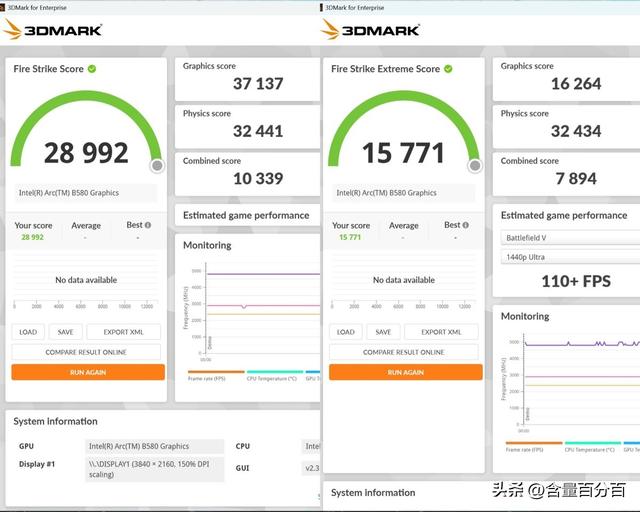Click System information heading in left window
This screenshot has height=512, width=640.
[56, 421]
